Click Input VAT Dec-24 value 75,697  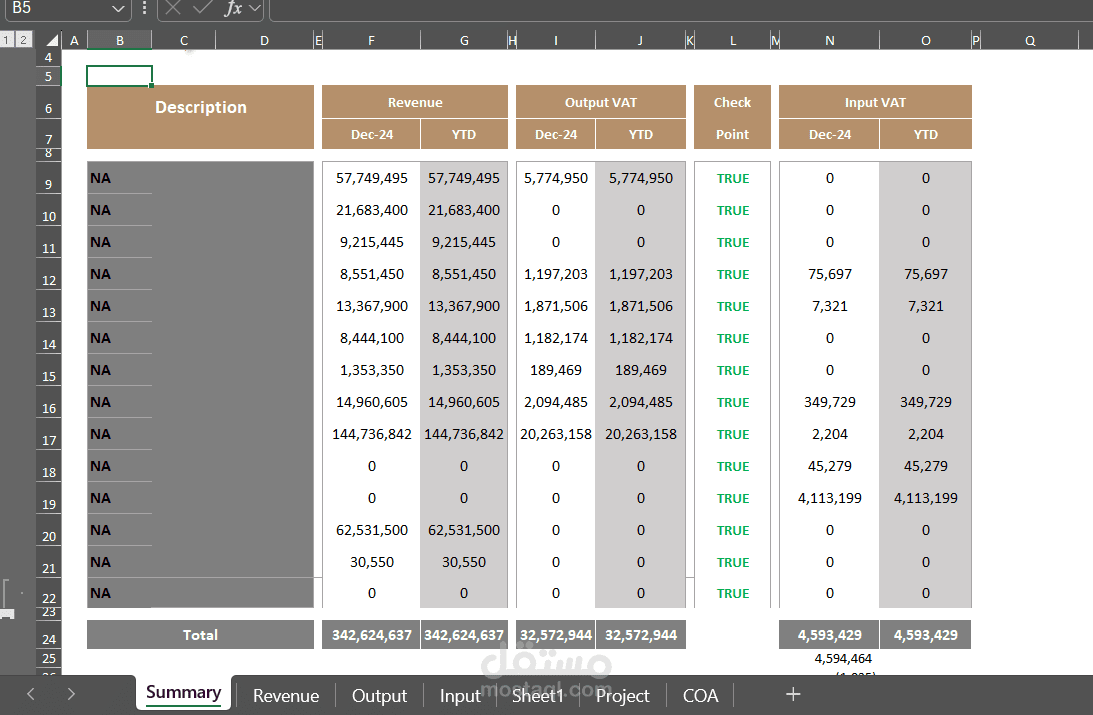(x=830, y=275)
